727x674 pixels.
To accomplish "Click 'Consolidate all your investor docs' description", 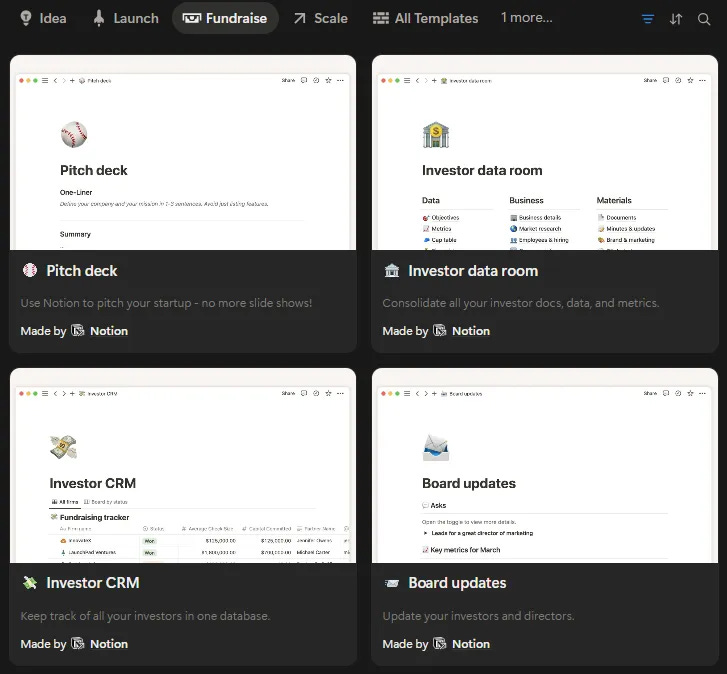I will (x=521, y=303).
